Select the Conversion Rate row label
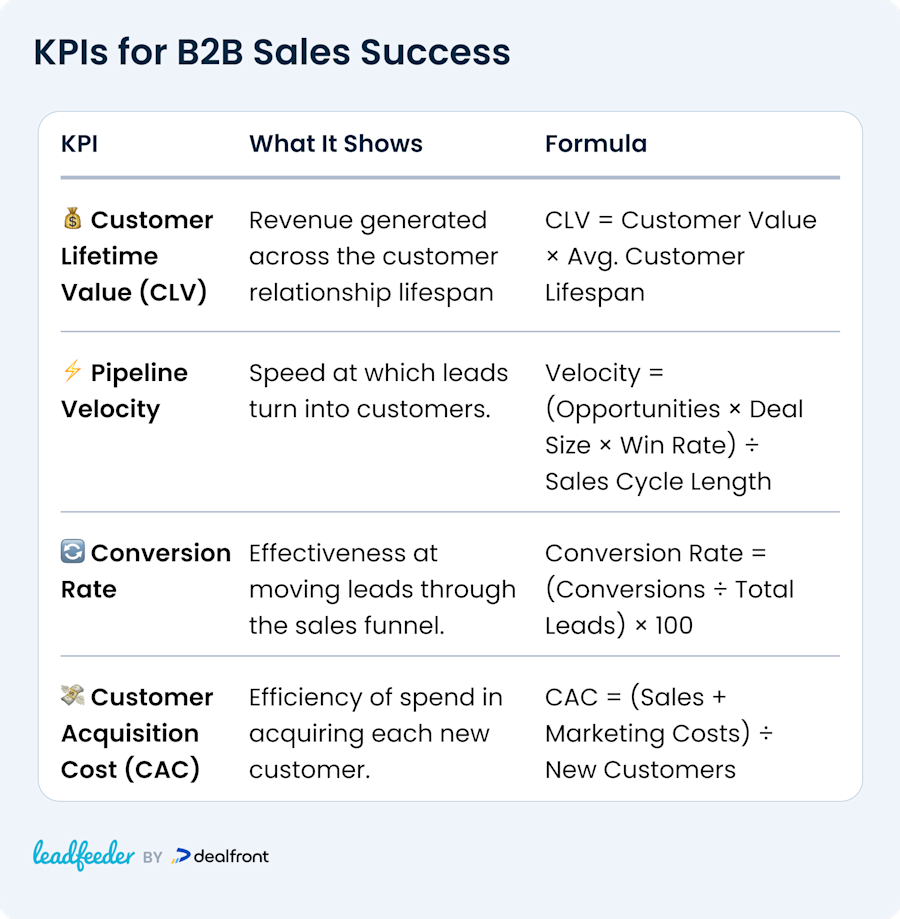 tap(146, 571)
